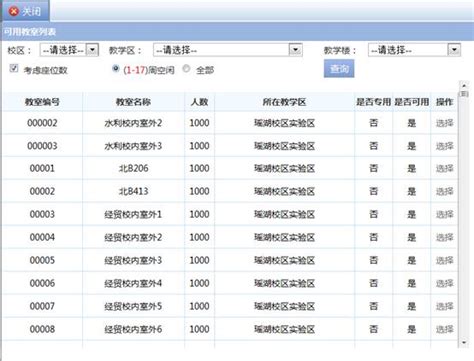Click room number cell 000002
Viewport: 474px width, 361px height.
[42, 123]
